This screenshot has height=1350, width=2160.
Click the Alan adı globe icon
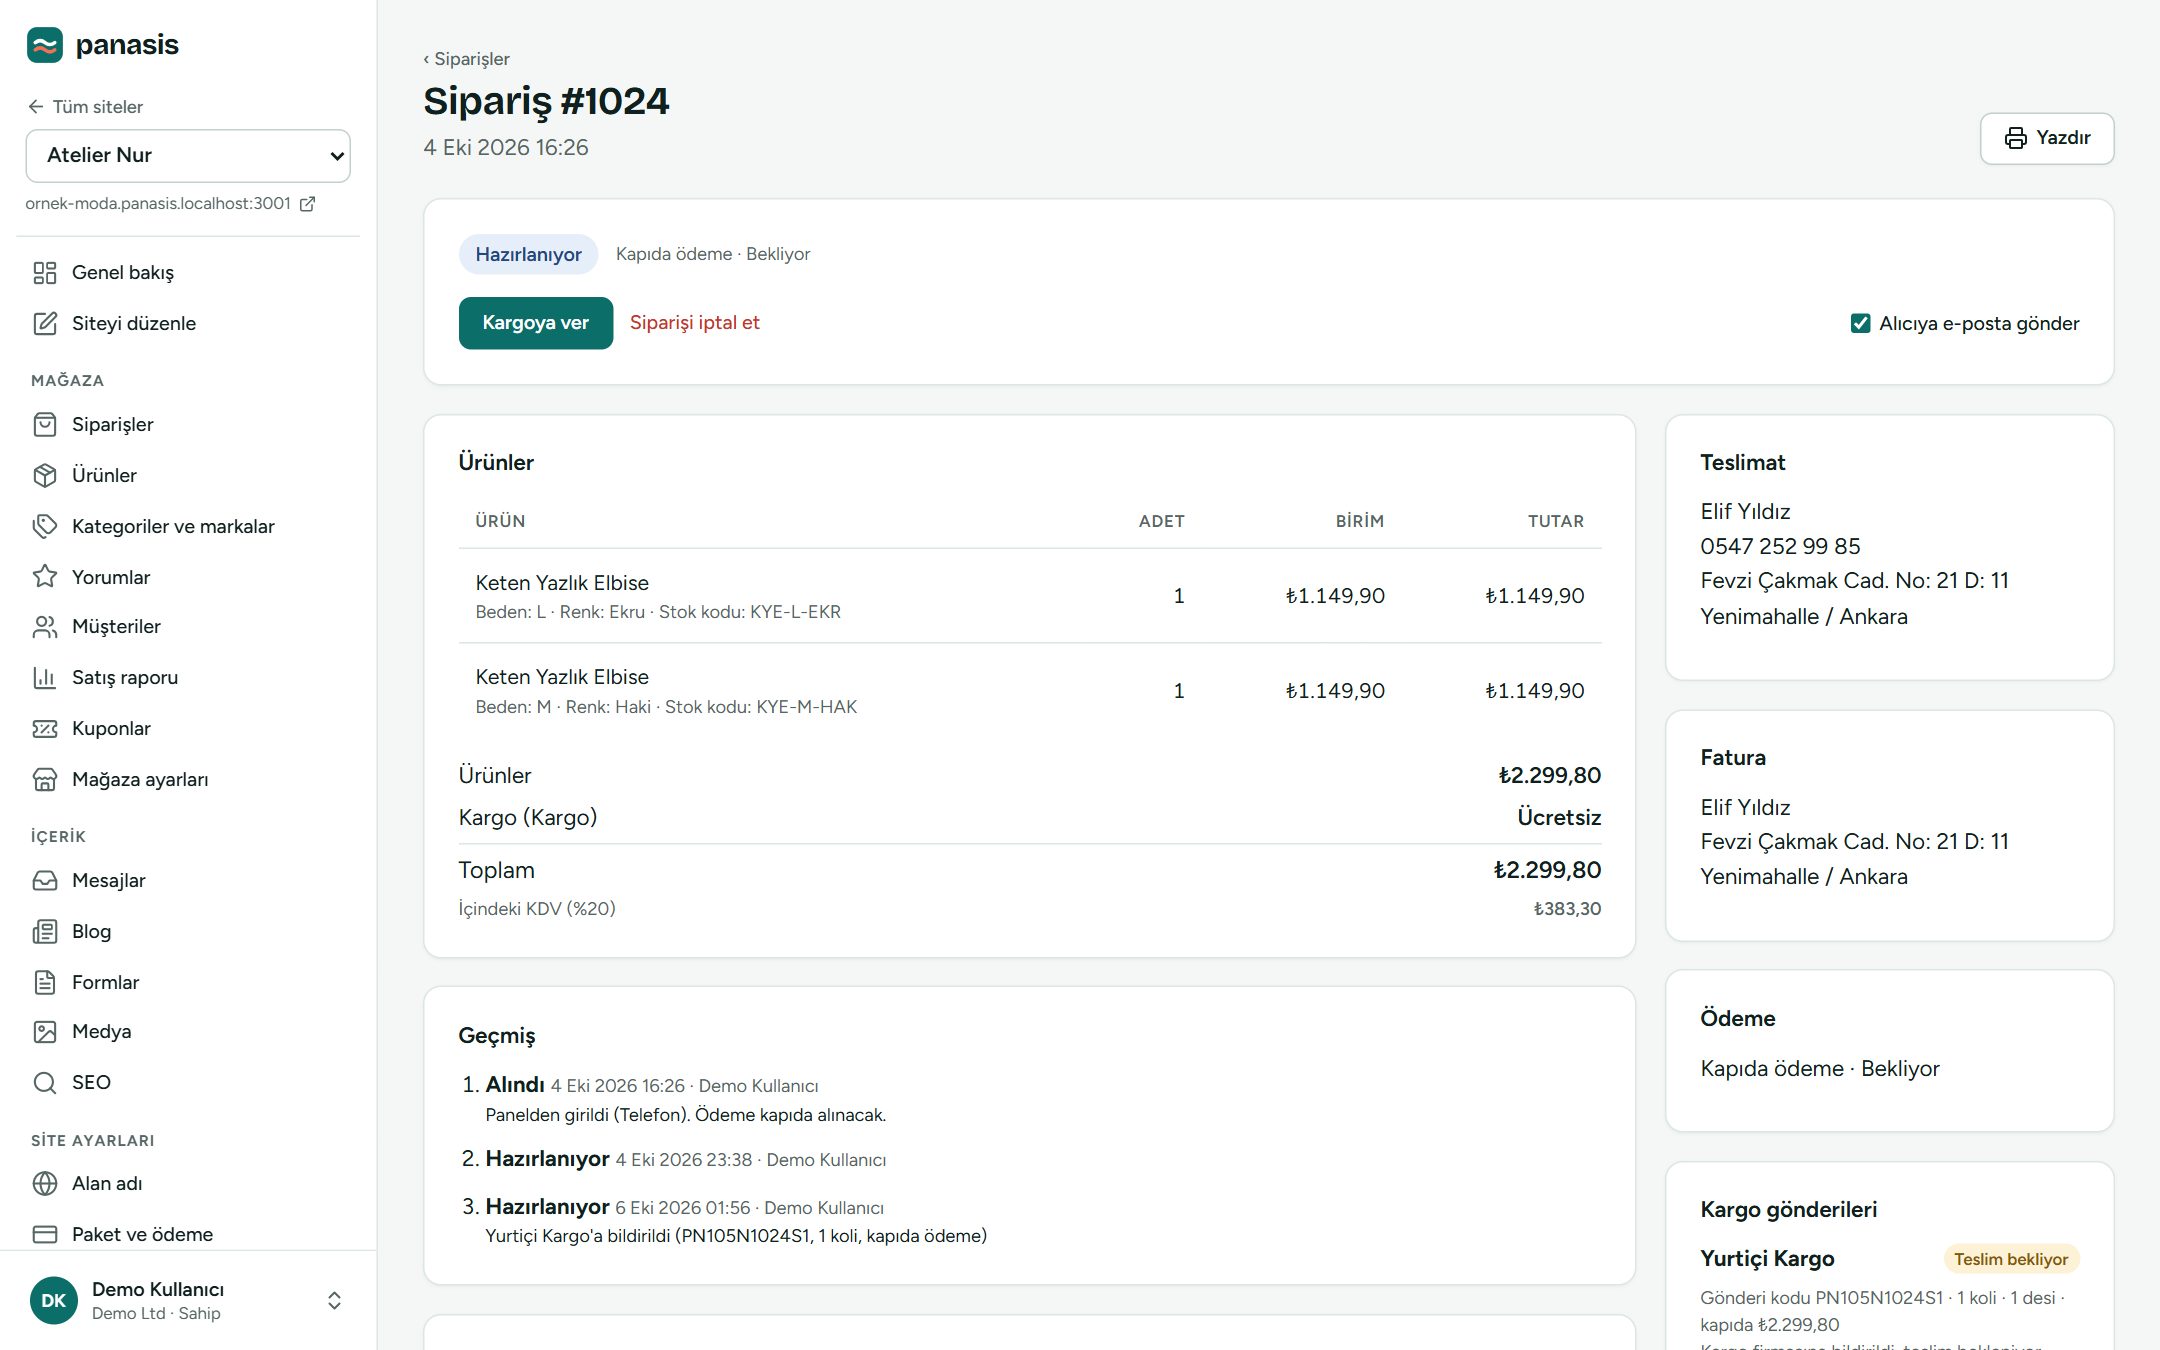45,1184
